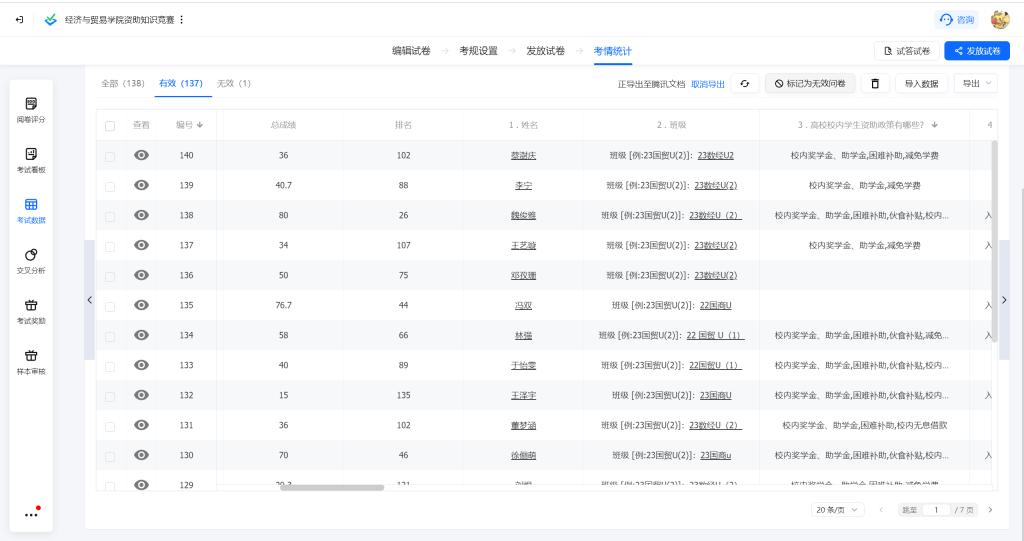Go to the next page arrow

tap(990, 510)
